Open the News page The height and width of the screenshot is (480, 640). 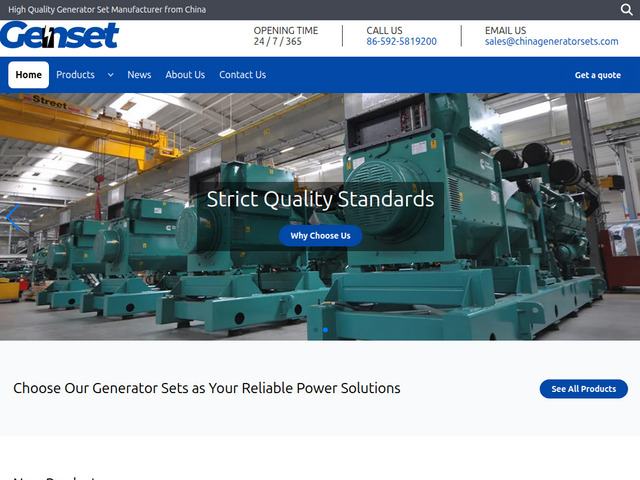(139, 75)
